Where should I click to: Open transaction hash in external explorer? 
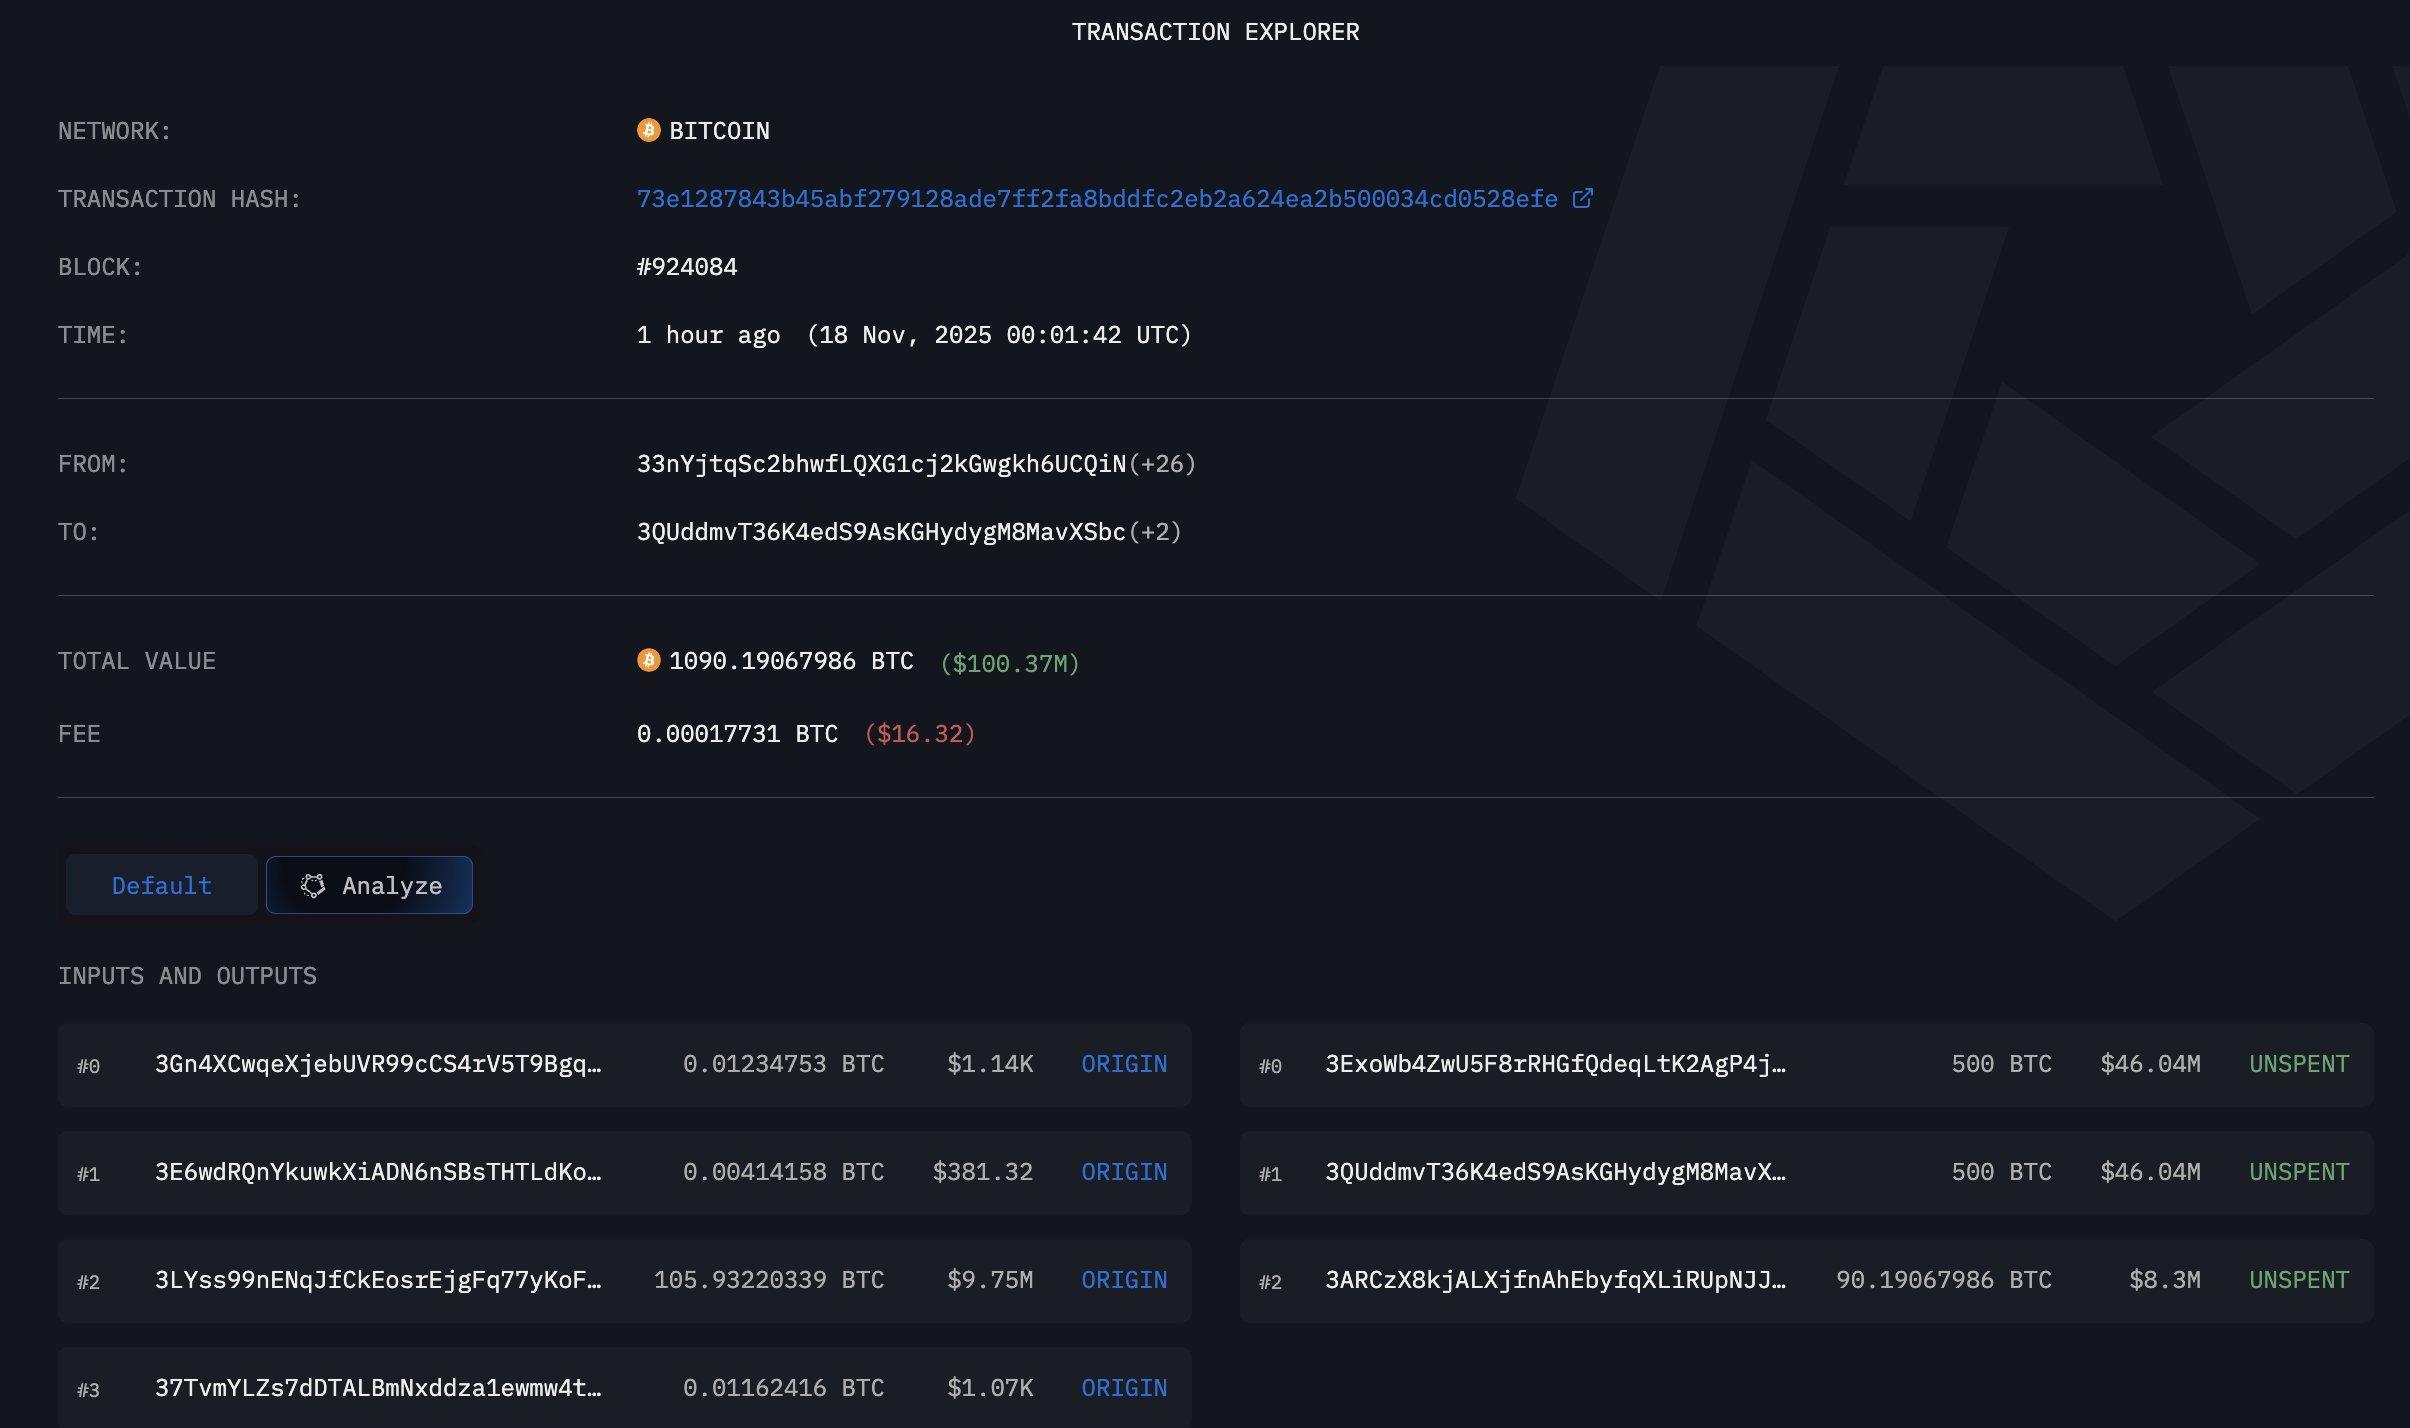(1582, 197)
